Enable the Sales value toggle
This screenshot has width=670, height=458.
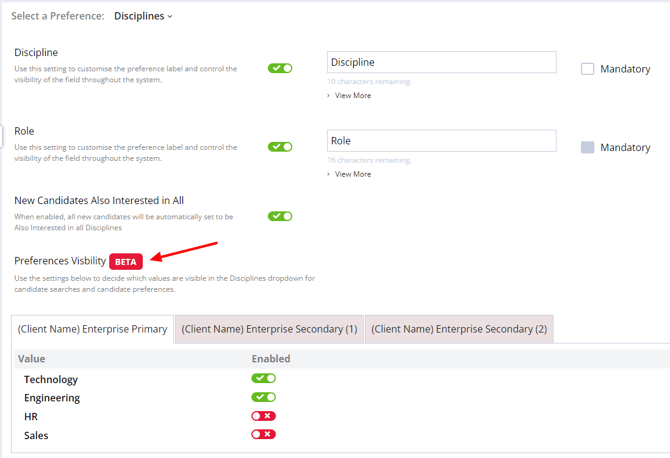263,435
